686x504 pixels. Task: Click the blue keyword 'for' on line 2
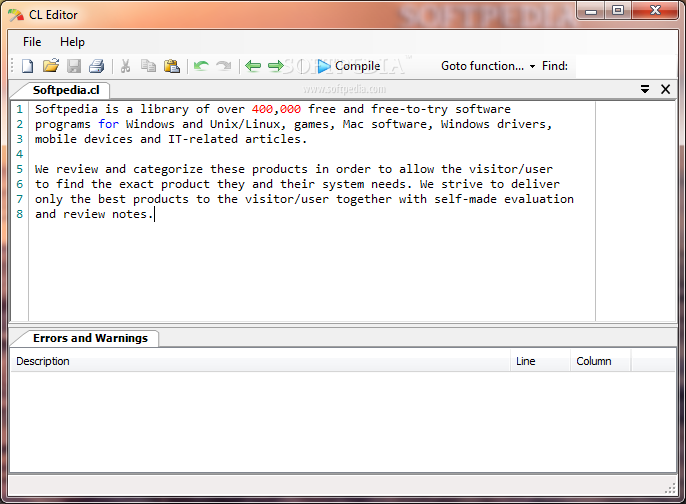pos(108,124)
